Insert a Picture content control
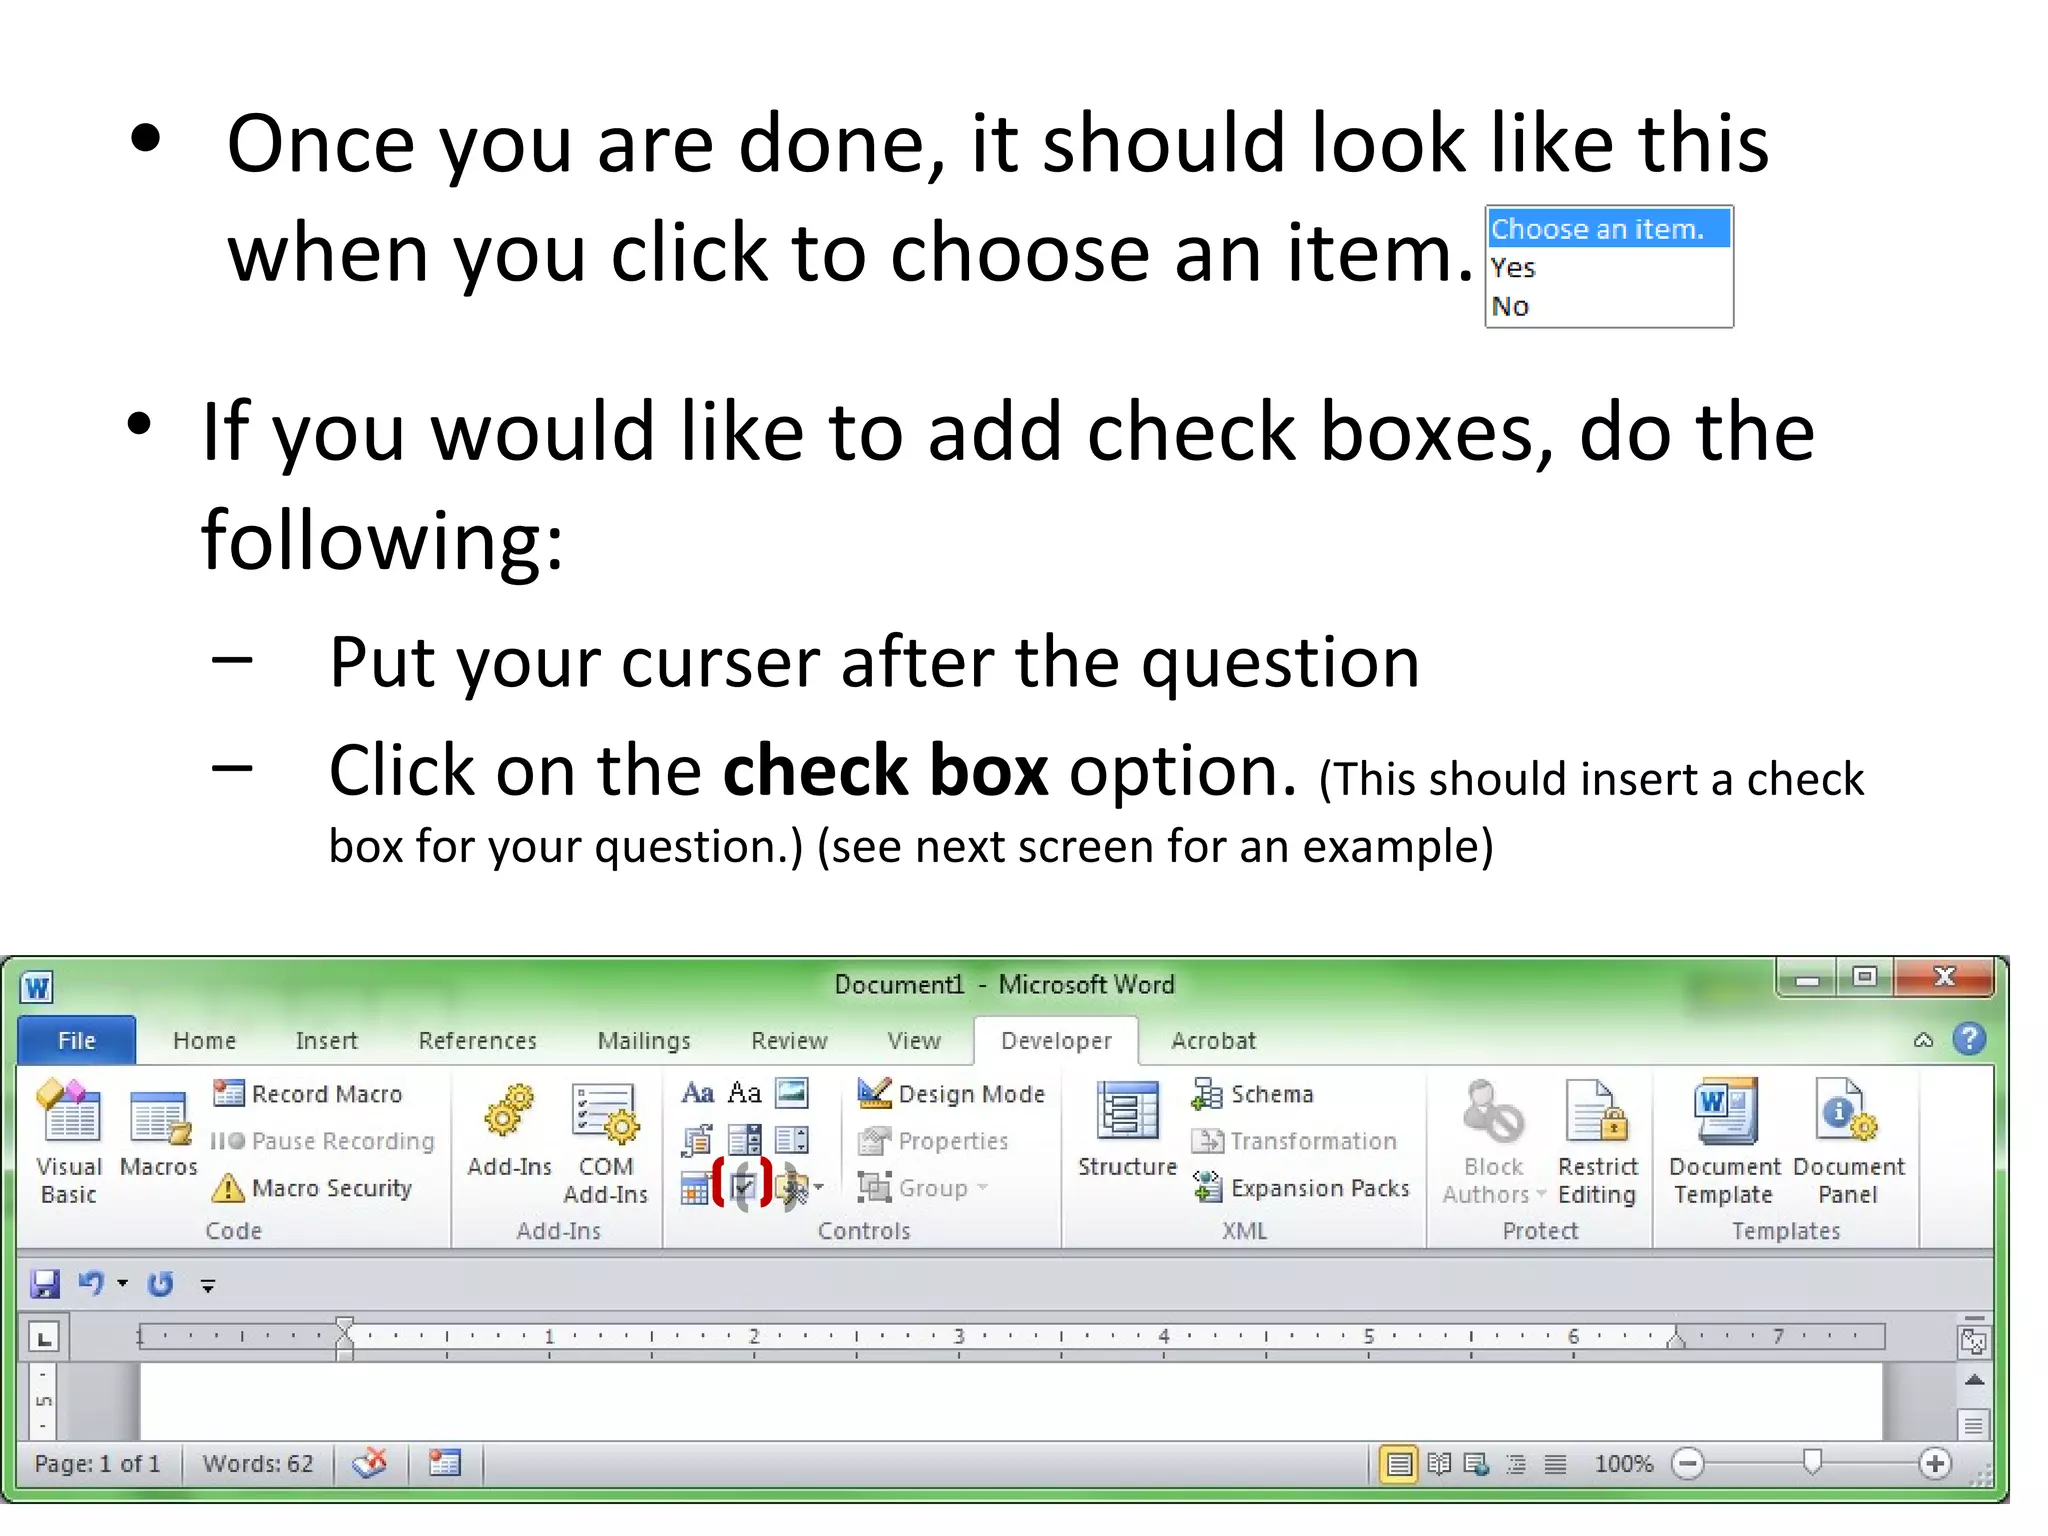Image resolution: width=2048 pixels, height=1536 pixels. 792,1093
